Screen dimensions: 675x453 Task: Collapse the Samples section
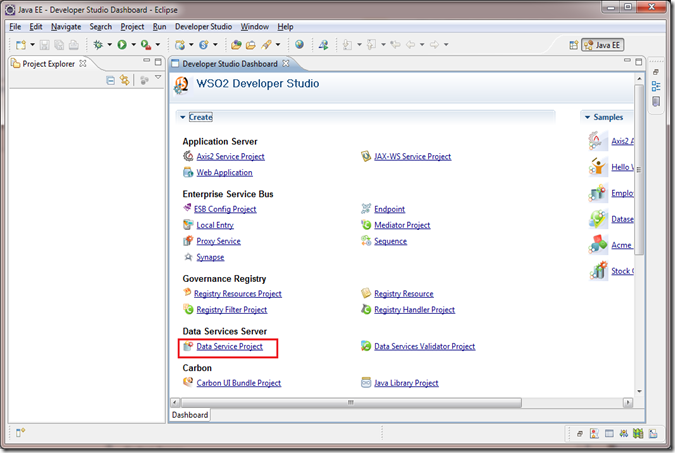587,117
